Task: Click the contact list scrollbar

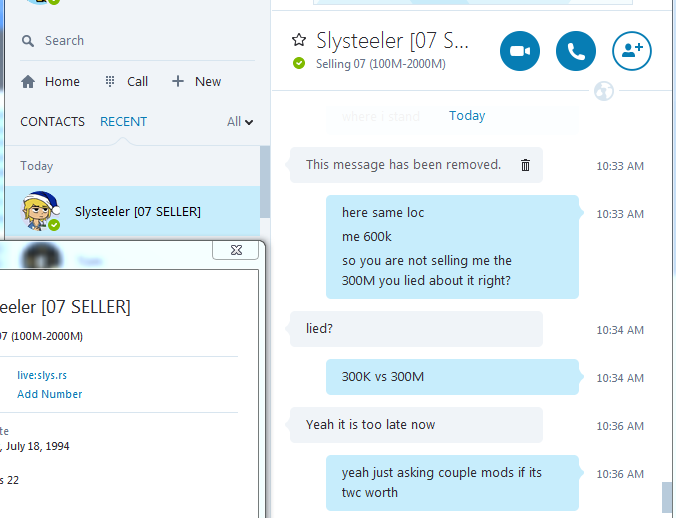Action: coord(265,181)
